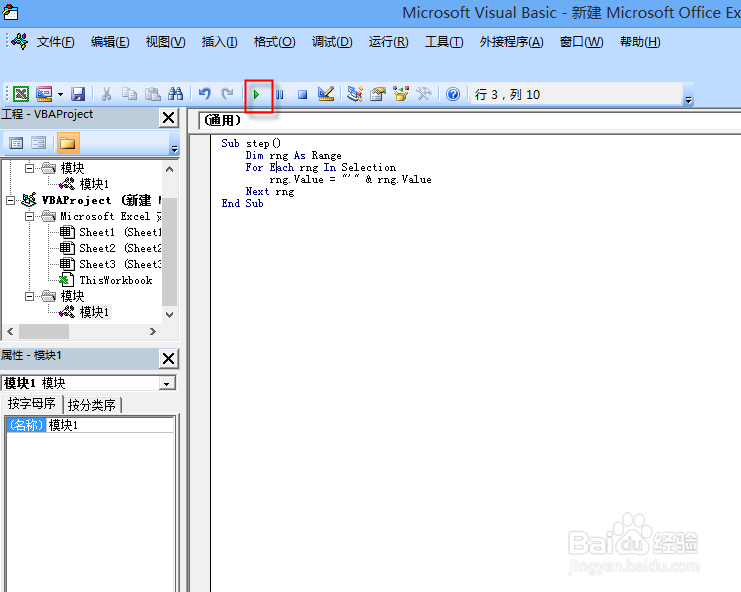The image size is (741, 592).
Task: Open the Object Browser toolbar icon
Action: [401, 94]
